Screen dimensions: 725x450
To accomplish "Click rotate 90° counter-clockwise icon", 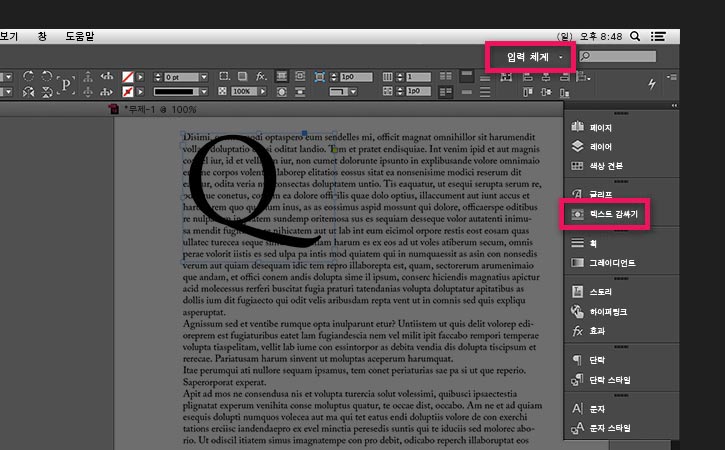I will pos(47,76).
